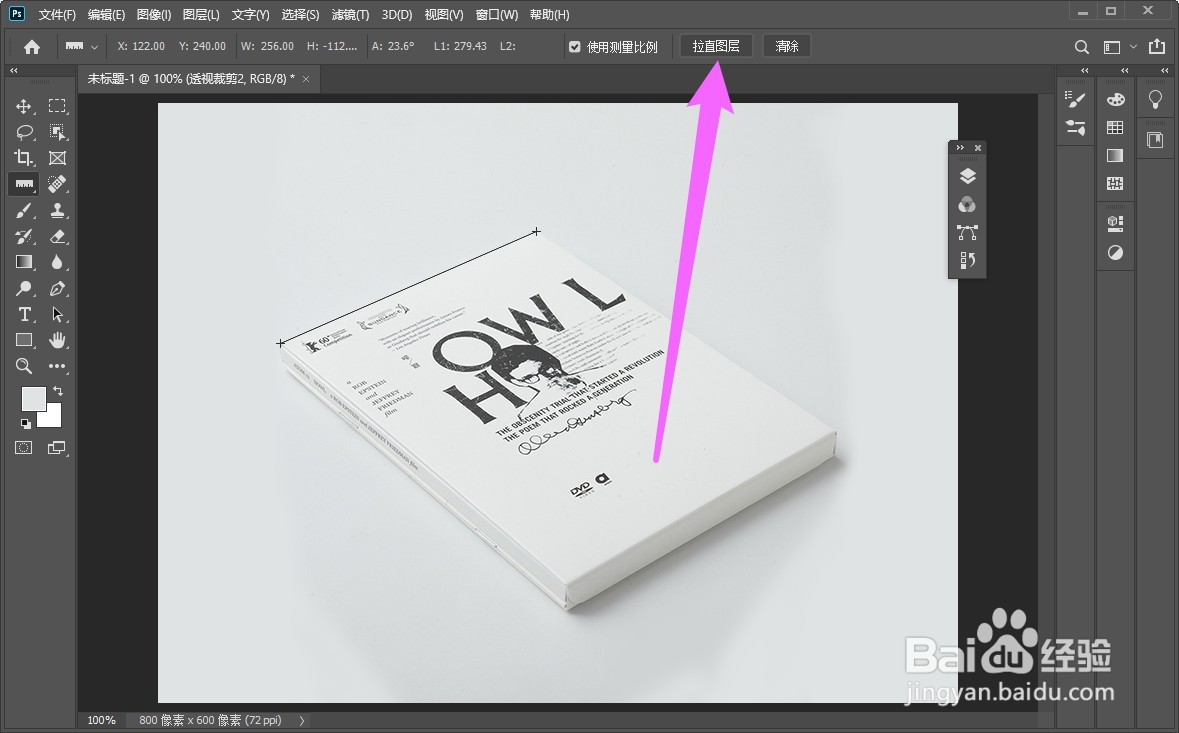Expand the status bar info arrow
This screenshot has height=733, width=1179.
302,720
